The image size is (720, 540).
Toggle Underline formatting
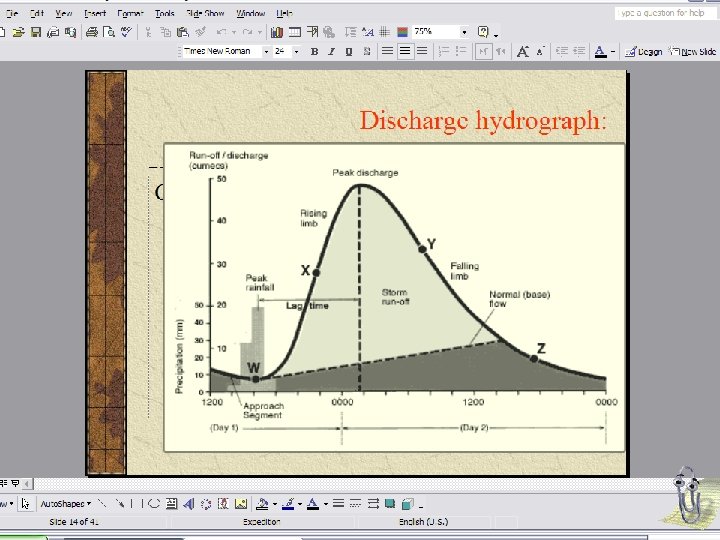point(349,51)
